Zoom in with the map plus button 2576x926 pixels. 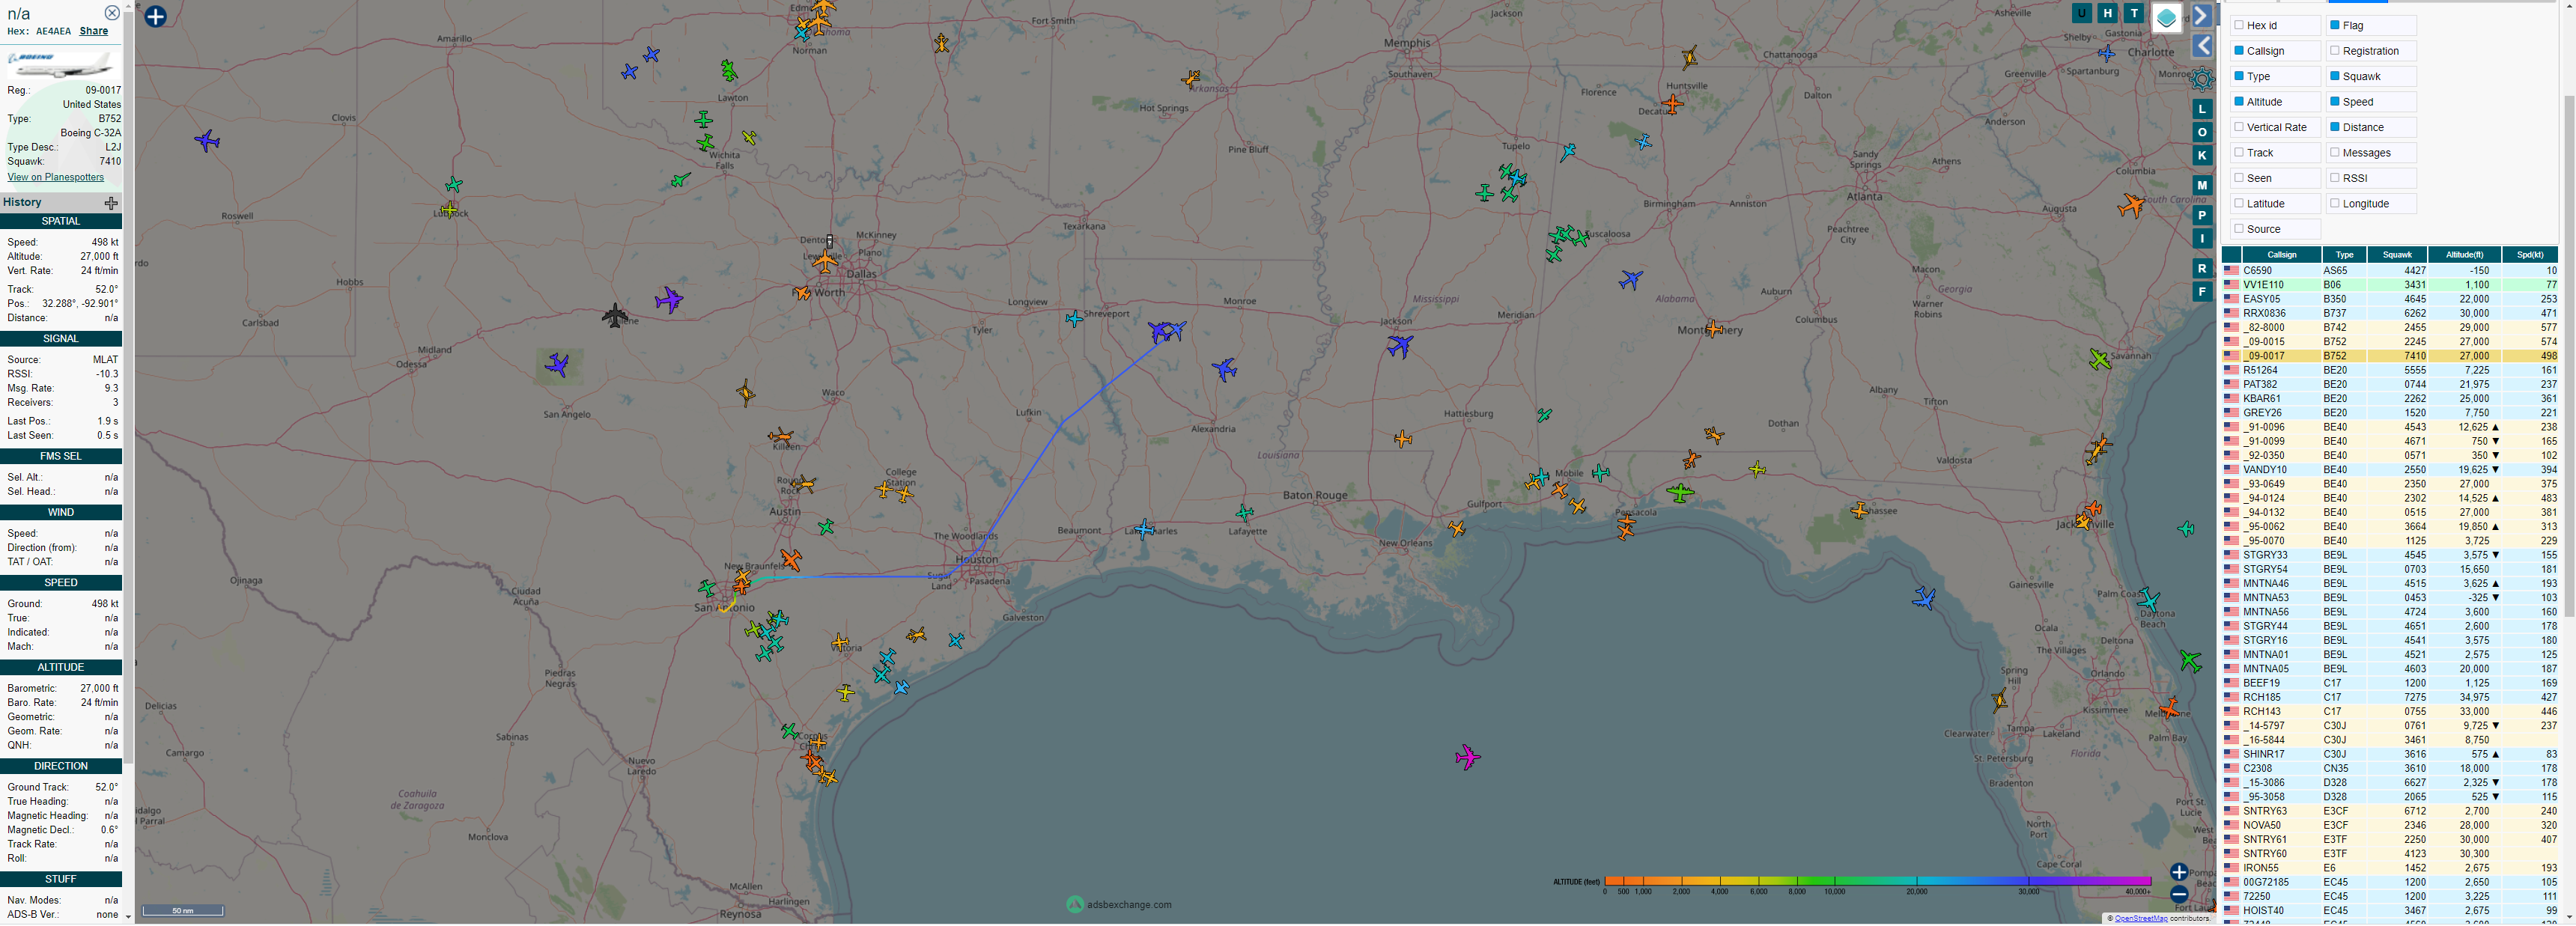[x=2179, y=872]
